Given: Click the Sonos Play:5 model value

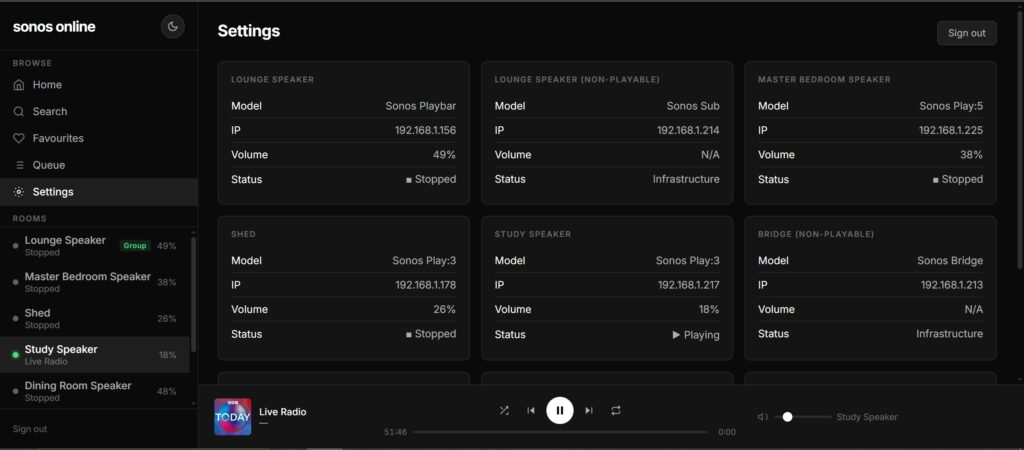Looking at the screenshot, I should point(951,106).
